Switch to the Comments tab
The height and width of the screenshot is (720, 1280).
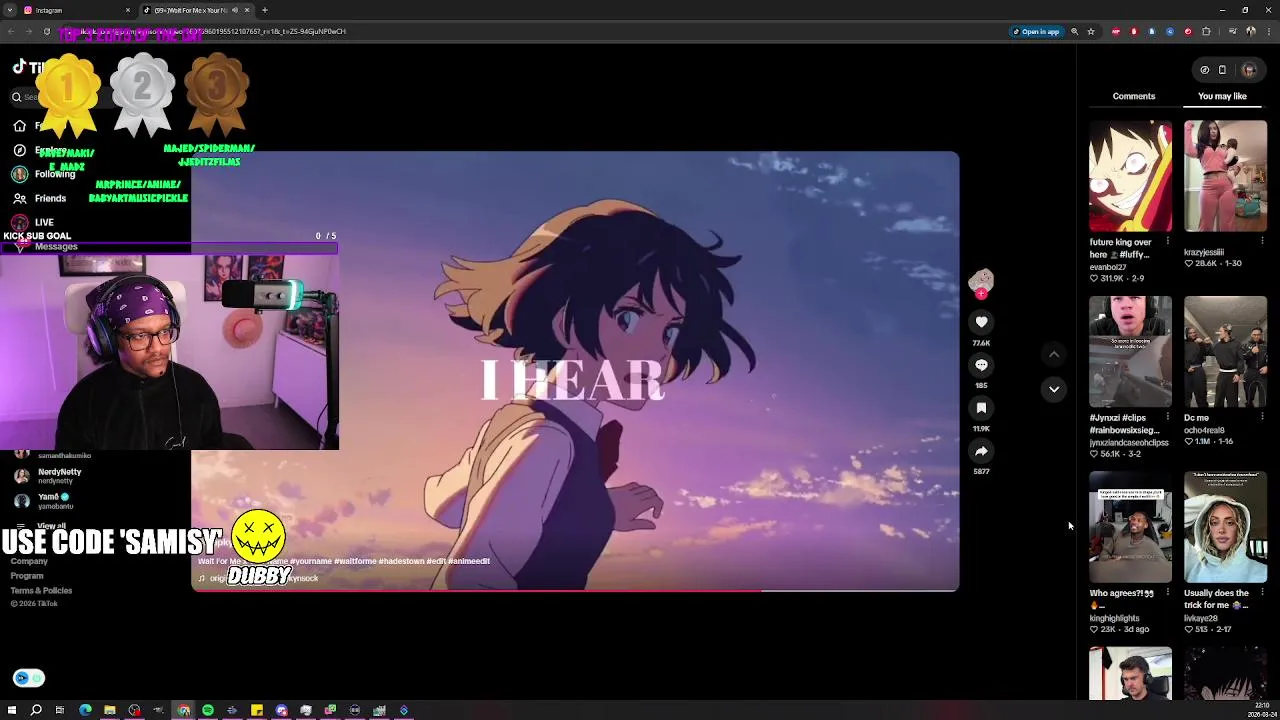point(1133,96)
